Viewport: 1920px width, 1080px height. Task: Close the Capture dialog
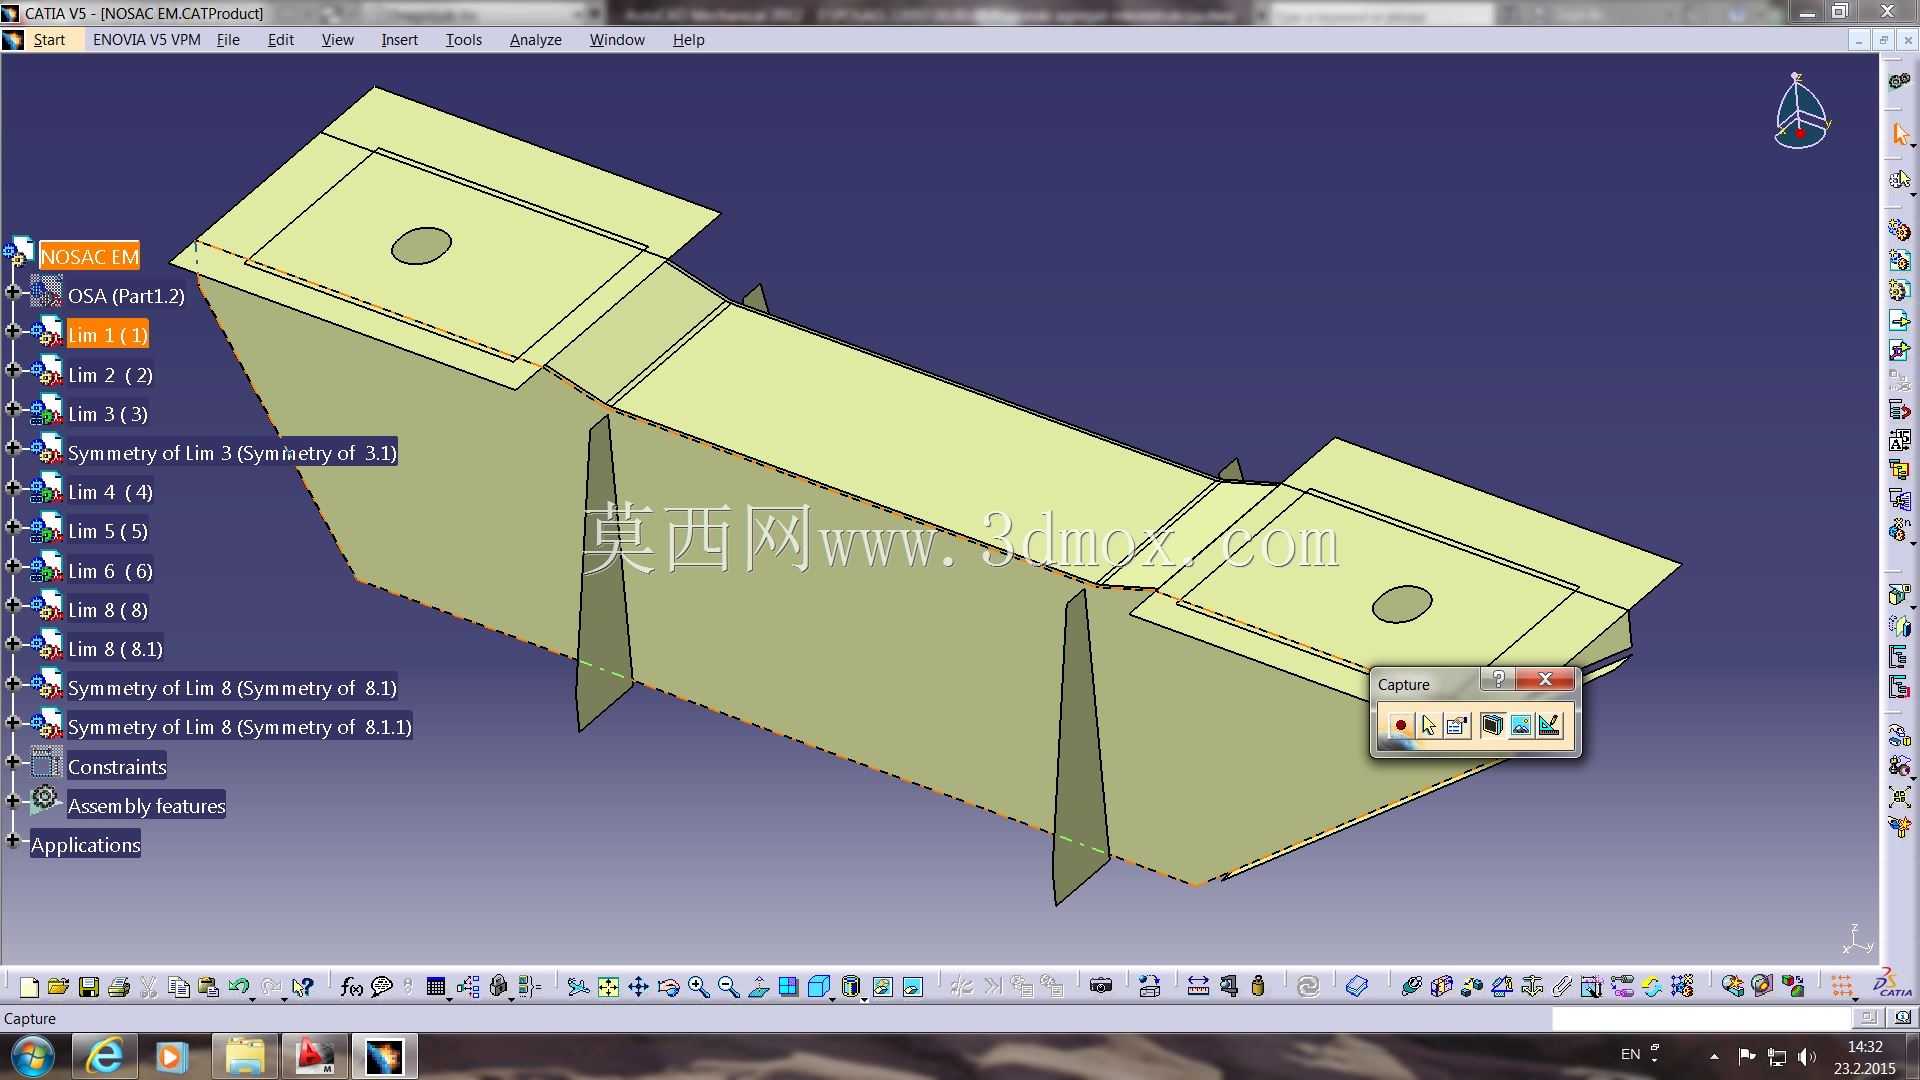coord(1545,680)
